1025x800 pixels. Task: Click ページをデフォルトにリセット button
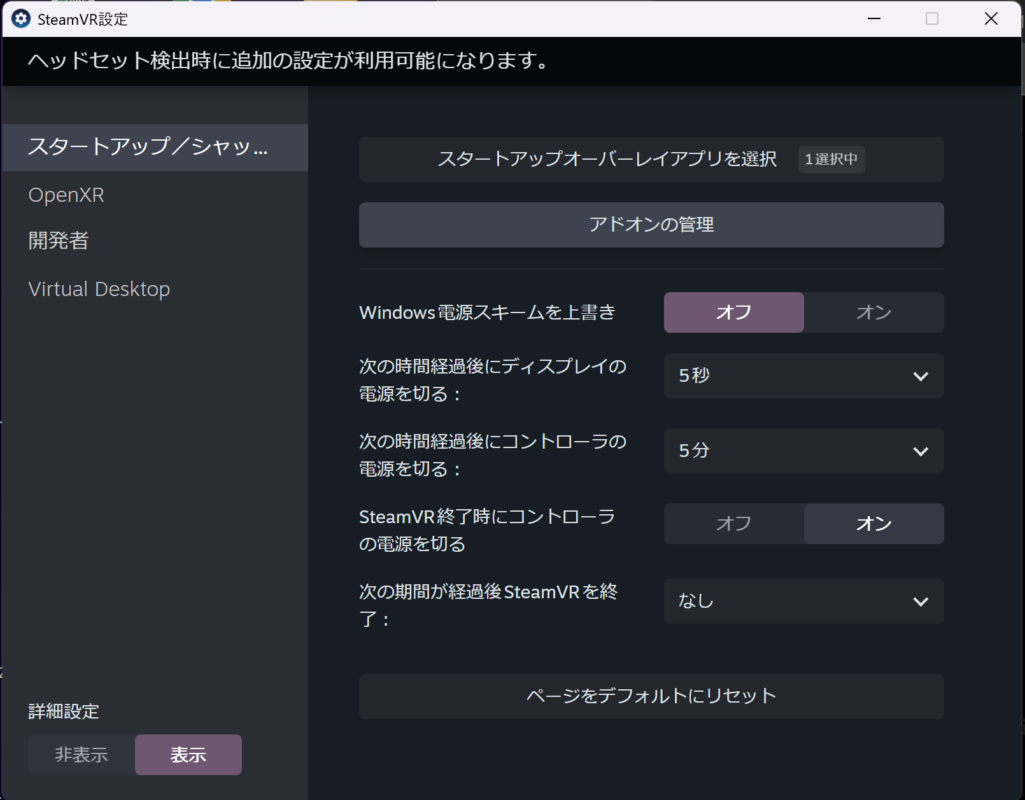651,696
